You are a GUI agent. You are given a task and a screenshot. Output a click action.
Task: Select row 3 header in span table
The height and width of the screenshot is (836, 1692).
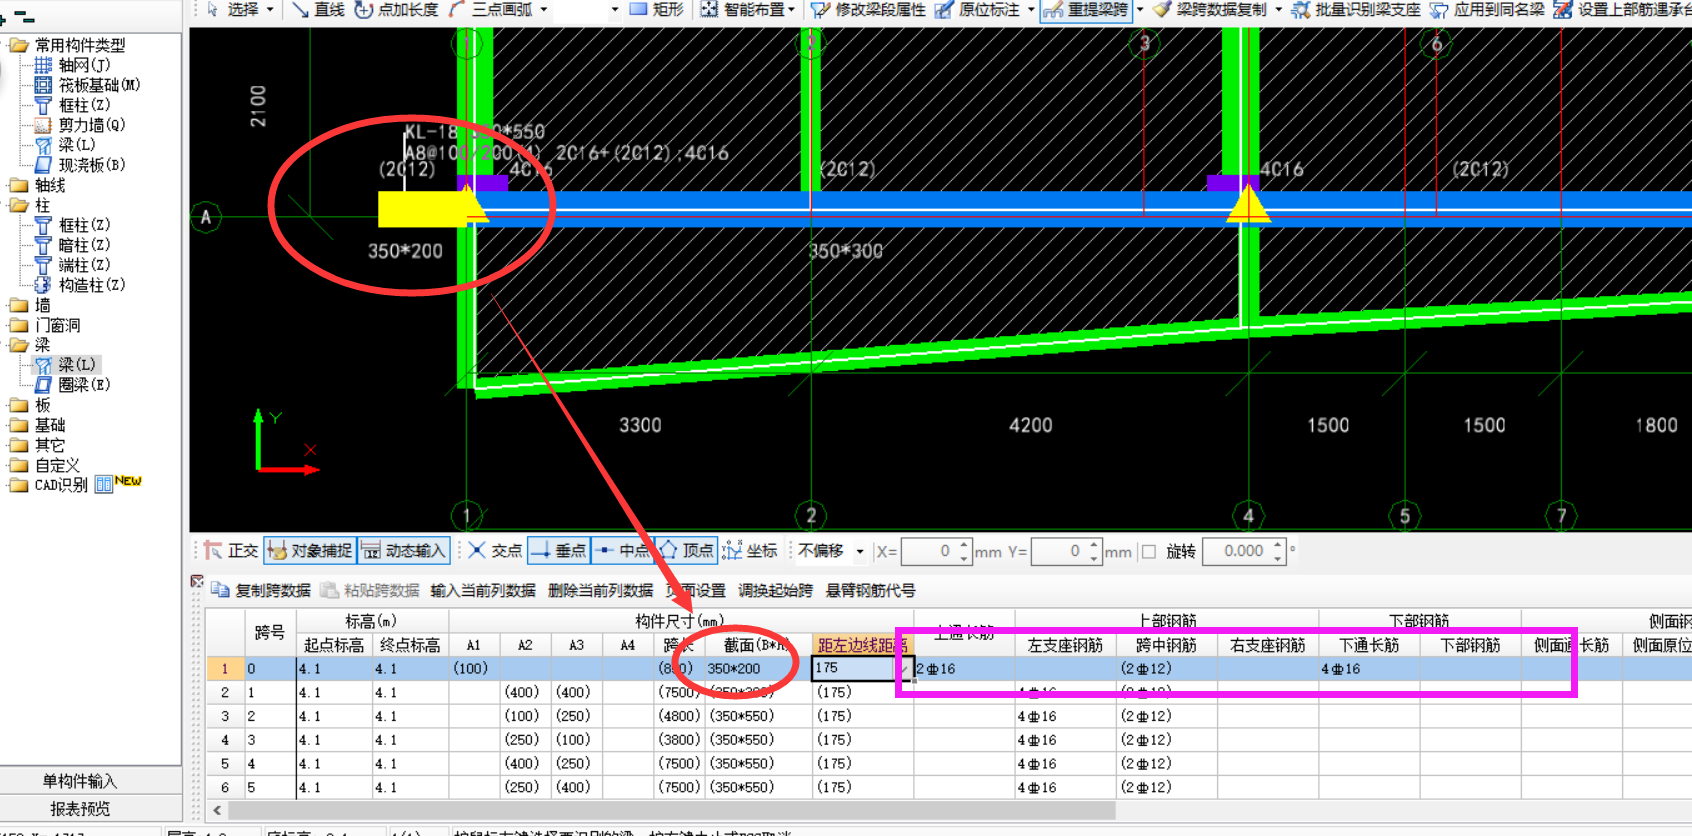tap(225, 716)
